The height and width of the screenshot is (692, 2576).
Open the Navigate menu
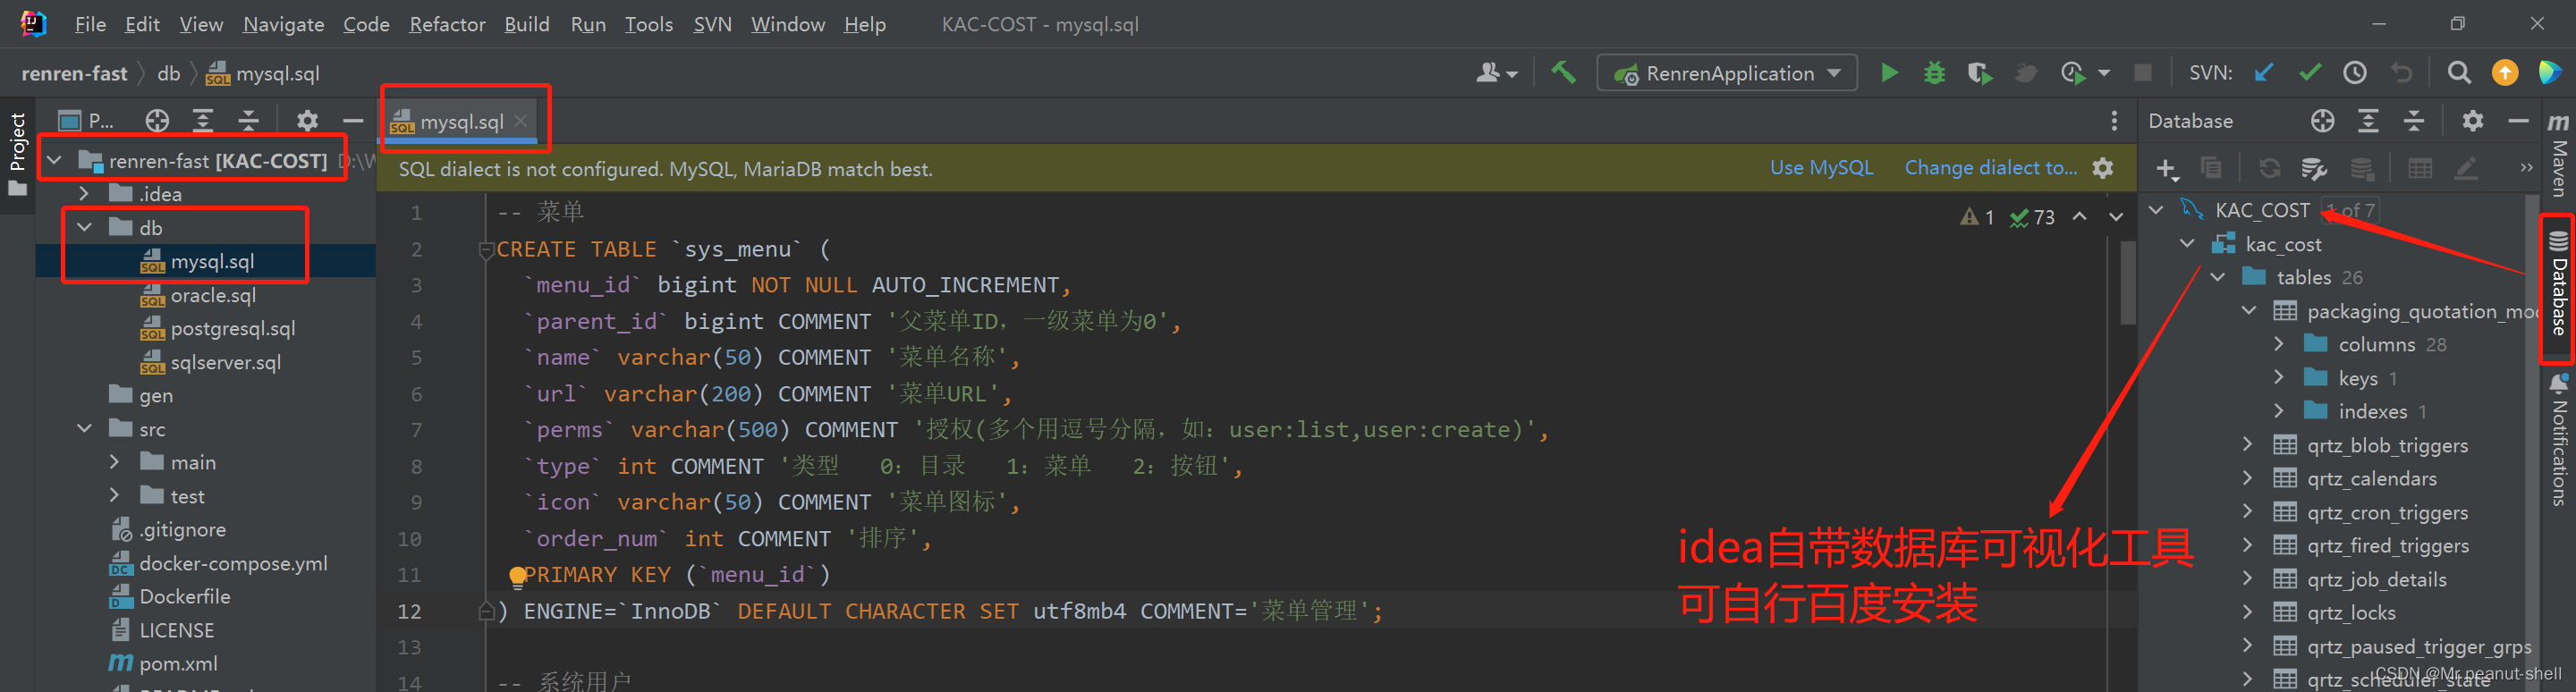pos(283,24)
